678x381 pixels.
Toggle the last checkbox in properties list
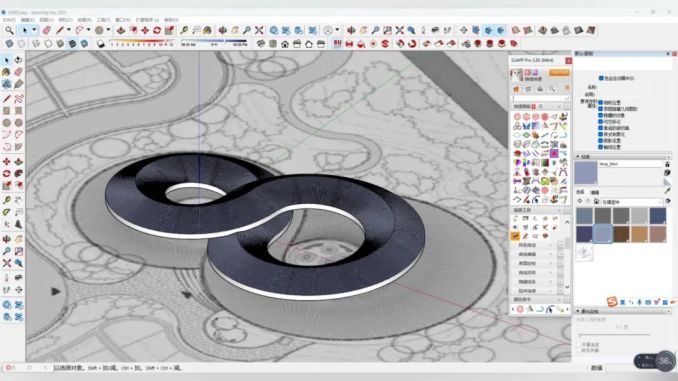601,147
